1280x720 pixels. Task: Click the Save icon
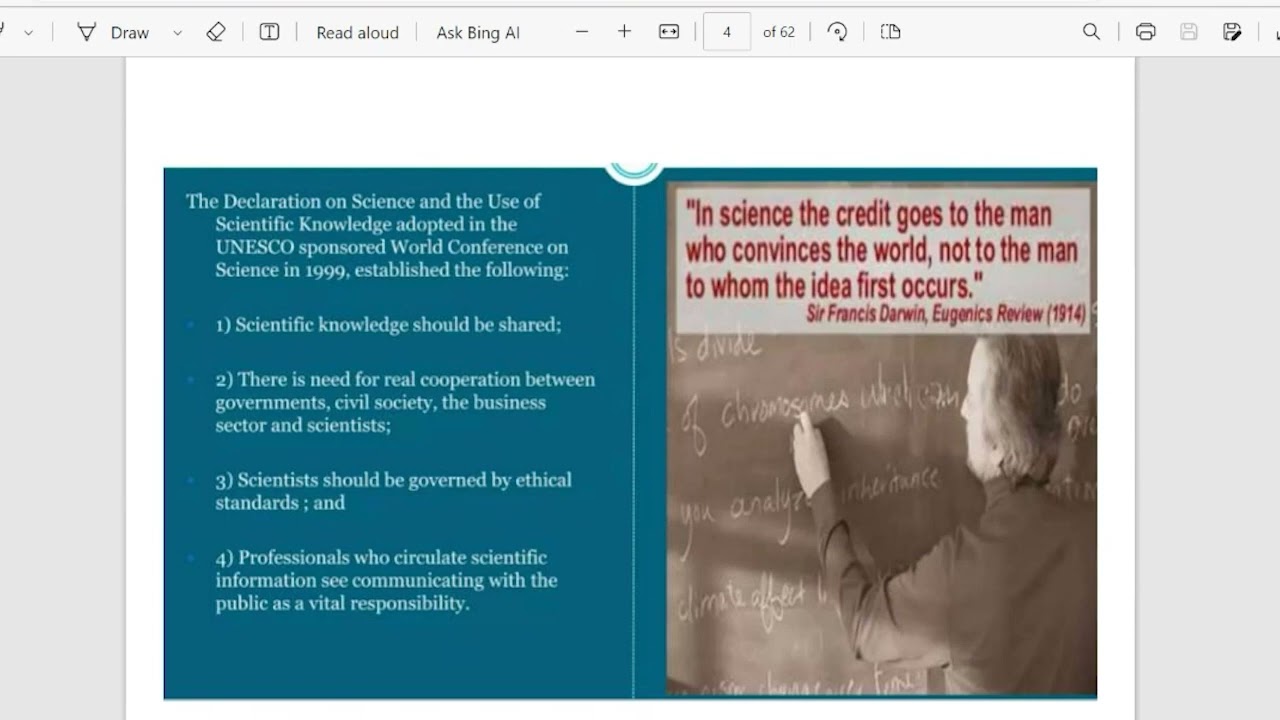point(1189,32)
